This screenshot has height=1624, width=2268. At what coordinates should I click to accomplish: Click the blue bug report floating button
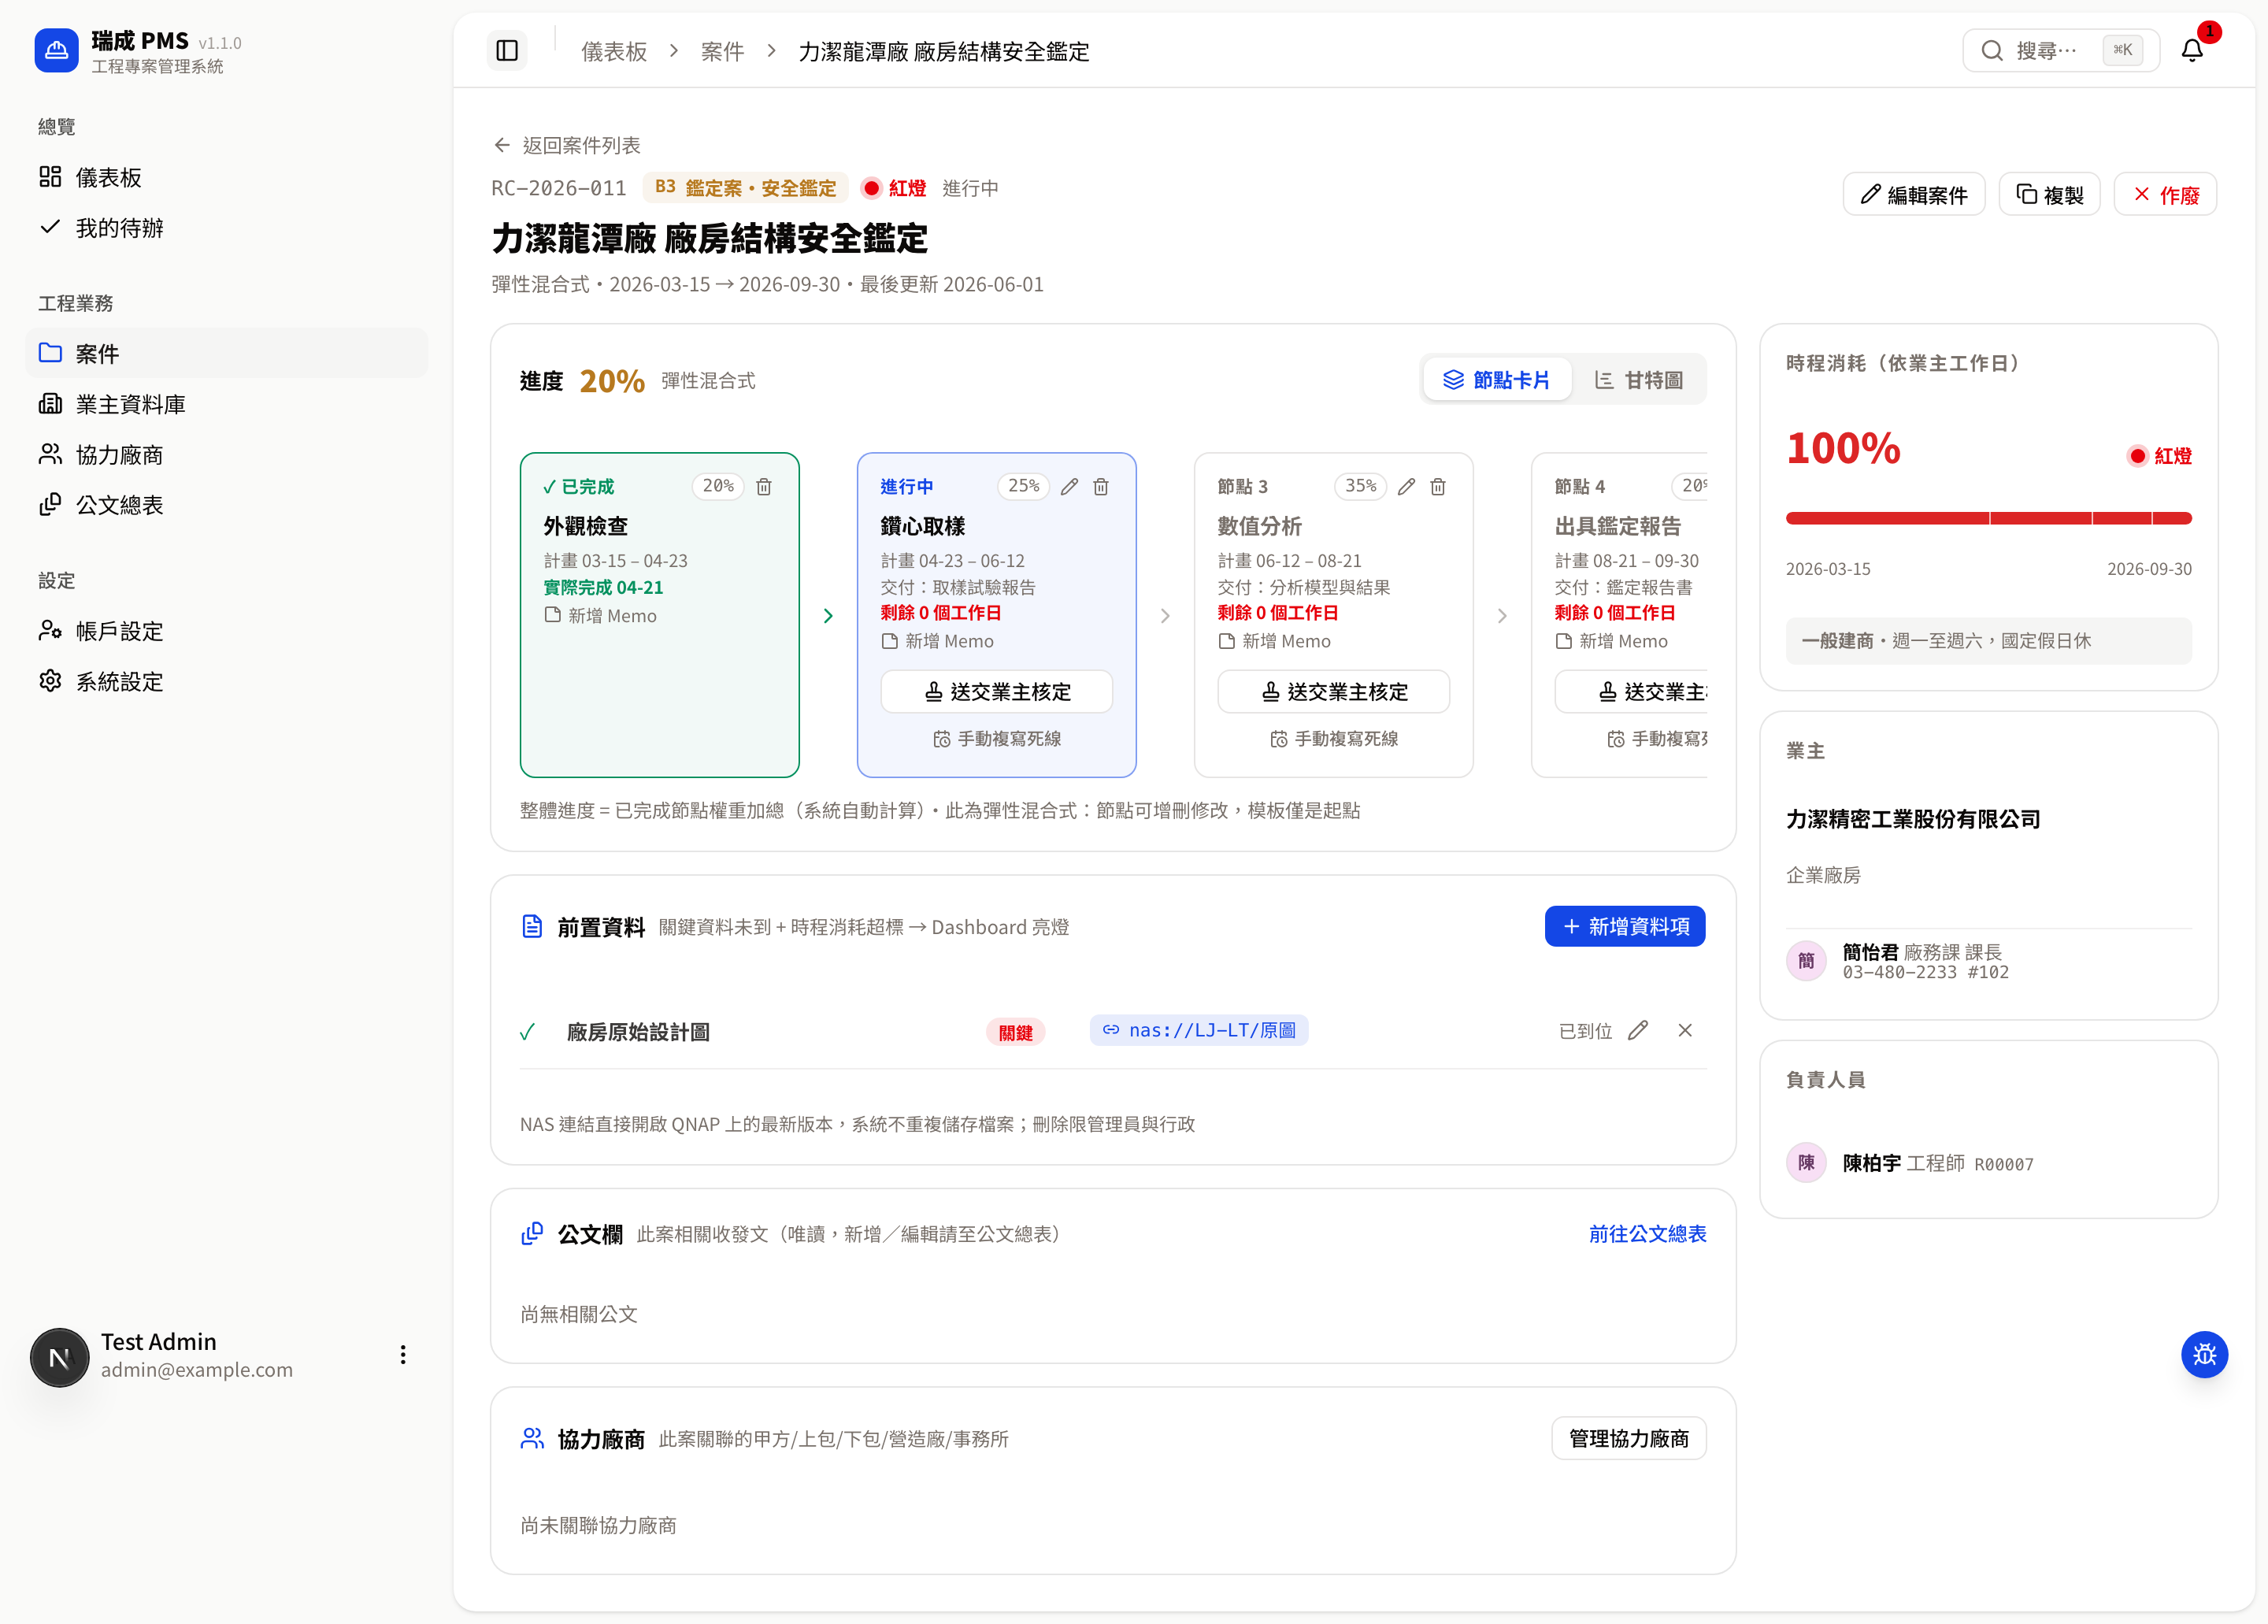click(2204, 1354)
